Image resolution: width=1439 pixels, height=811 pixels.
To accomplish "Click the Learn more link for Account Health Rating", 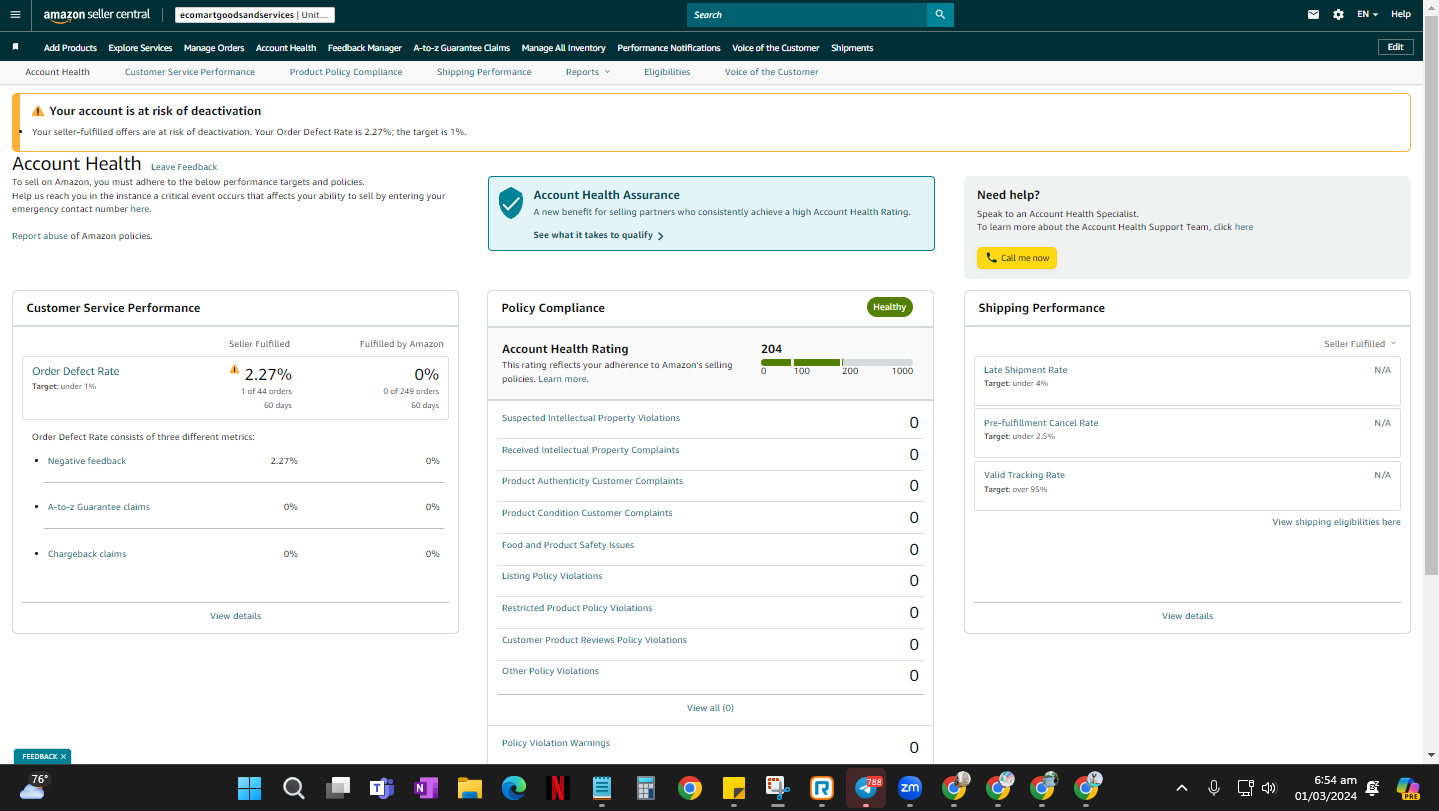I will [563, 379].
